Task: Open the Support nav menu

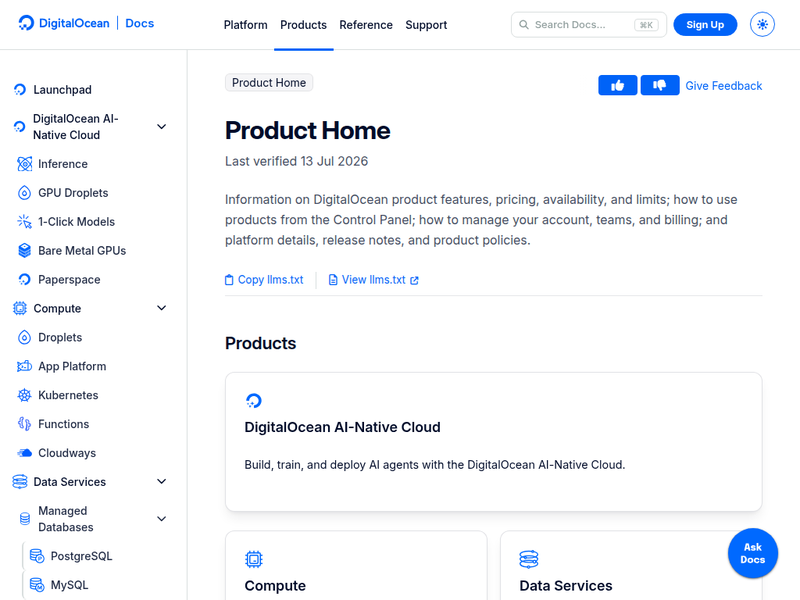Action: pos(426,25)
